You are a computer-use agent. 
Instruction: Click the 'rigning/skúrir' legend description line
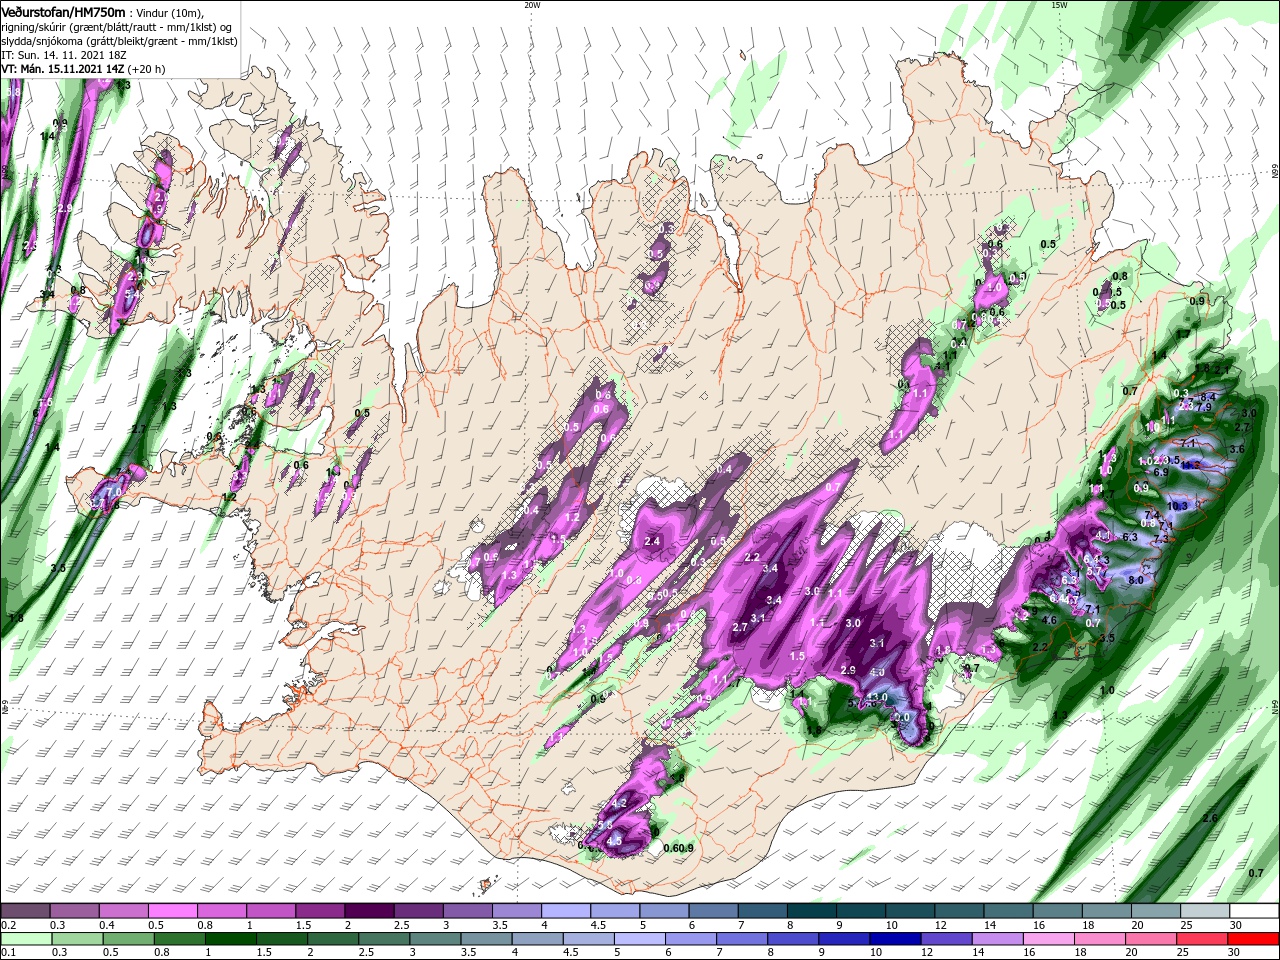(116, 27)
